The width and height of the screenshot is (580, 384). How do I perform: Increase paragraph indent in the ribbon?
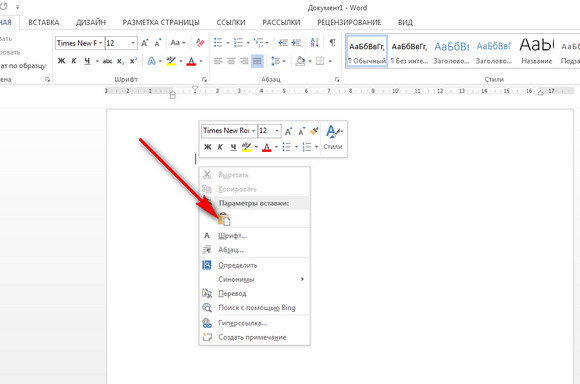296,43
